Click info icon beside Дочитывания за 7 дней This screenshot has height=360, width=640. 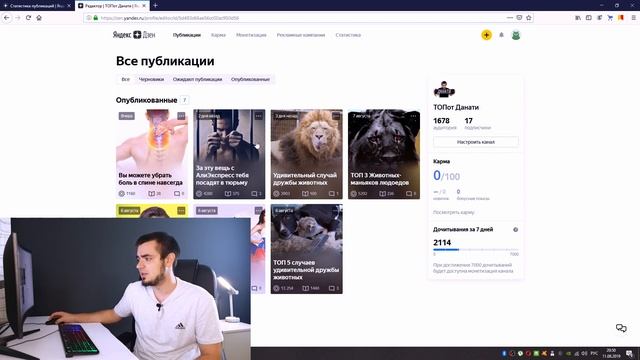pos(516,230)
